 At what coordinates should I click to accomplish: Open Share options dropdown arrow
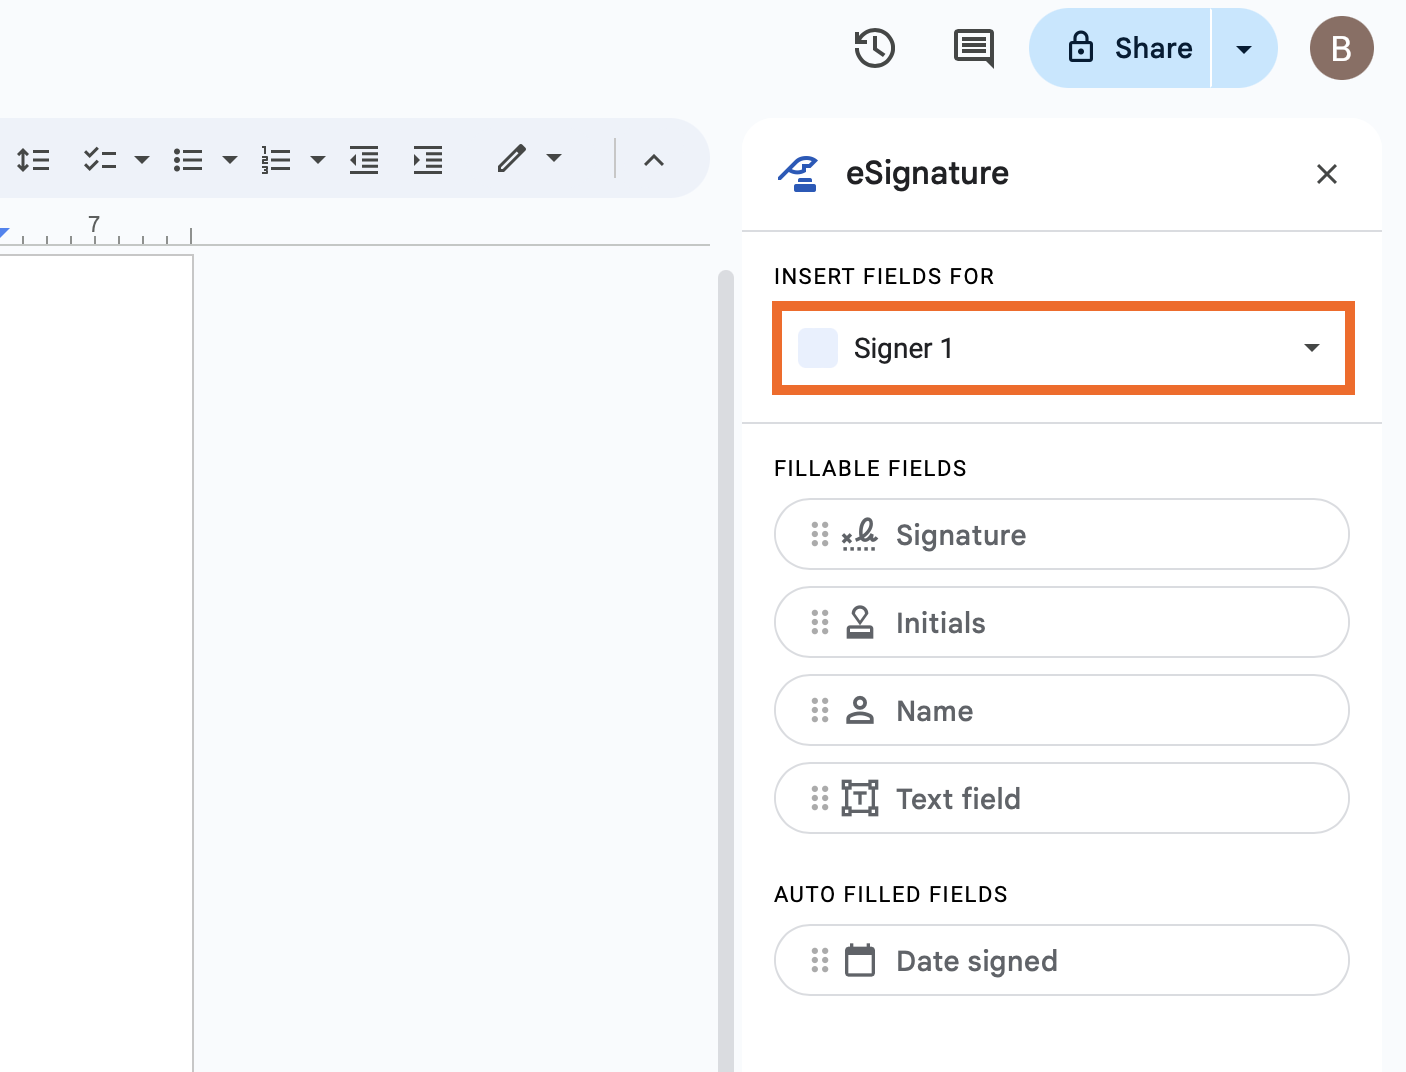click(1244, 49)
